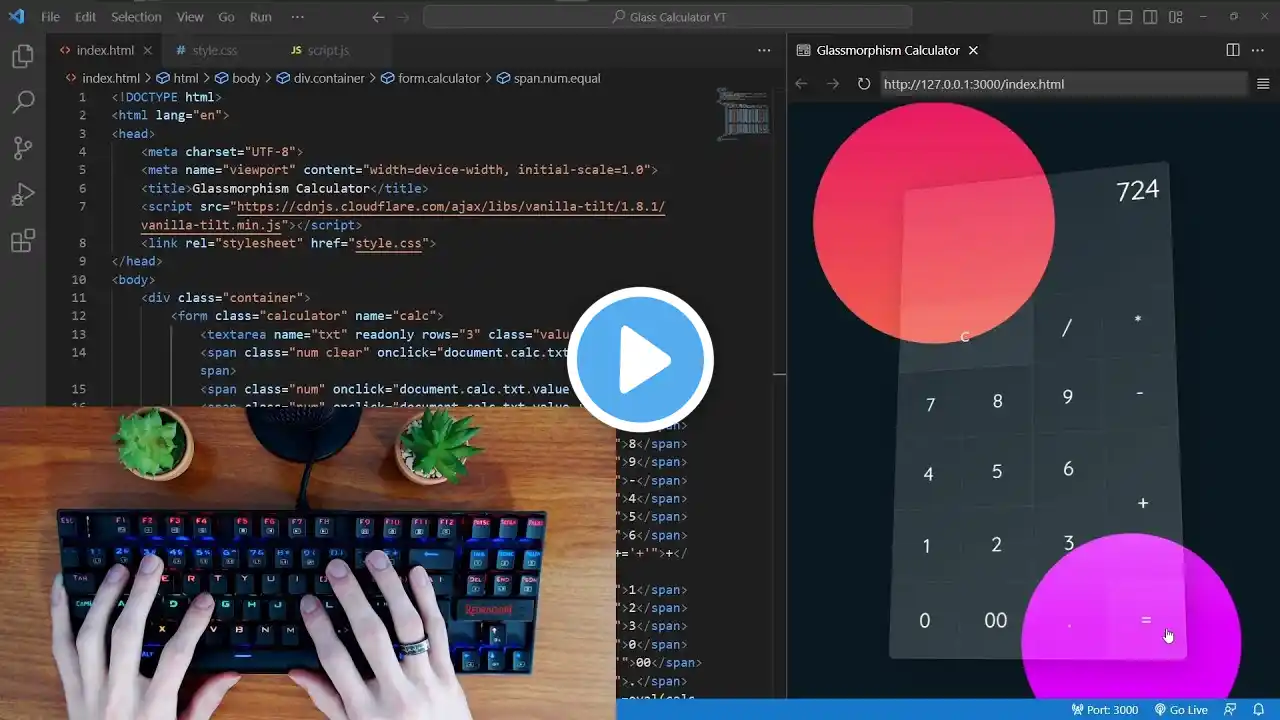This screenshot has width=1280, height=720.
Task: Click the calculator's 7 key
Action: 930,405
